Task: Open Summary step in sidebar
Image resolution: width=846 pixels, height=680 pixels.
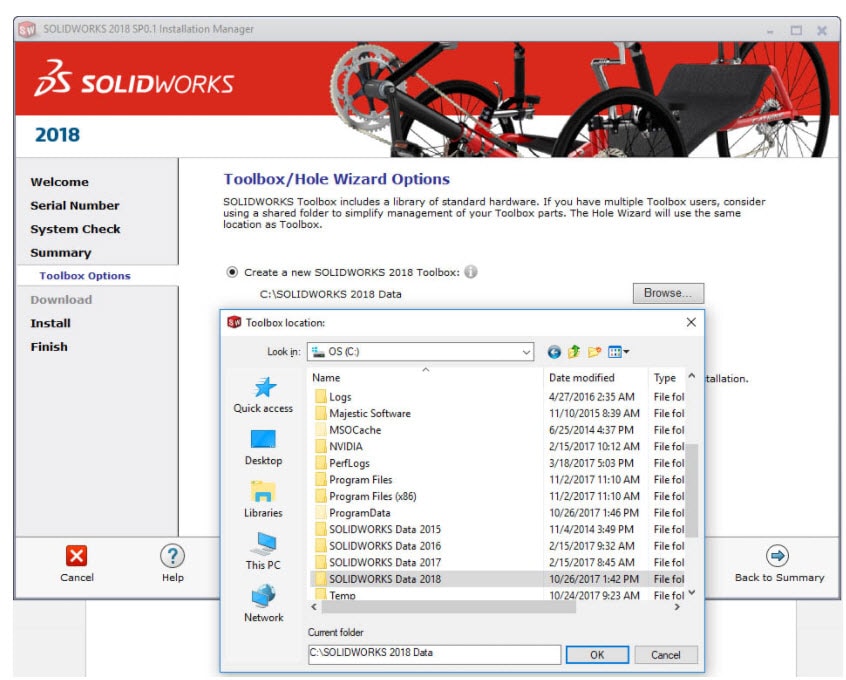Action: pyautogui.click(x=61, y=253)
